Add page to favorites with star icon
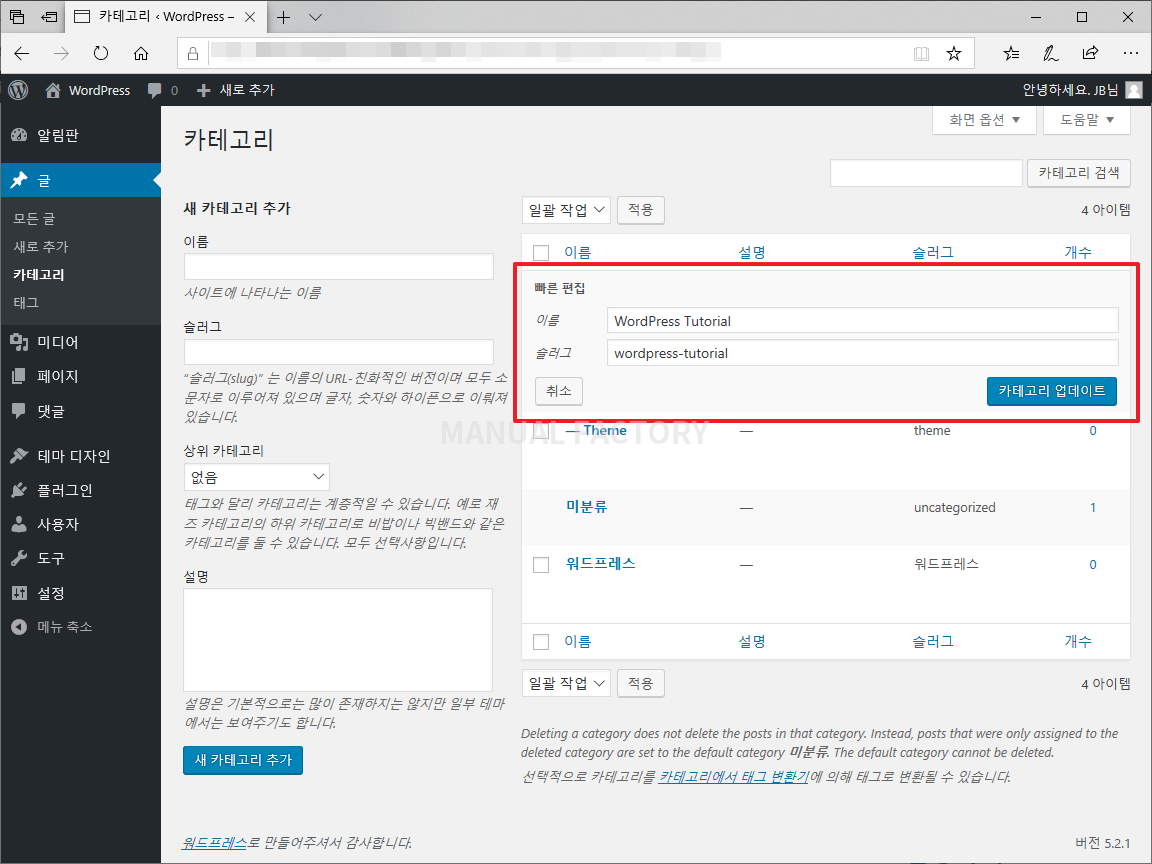This screenshot has height=864, width=1152. pyautogui.click(x=954, y=53)
